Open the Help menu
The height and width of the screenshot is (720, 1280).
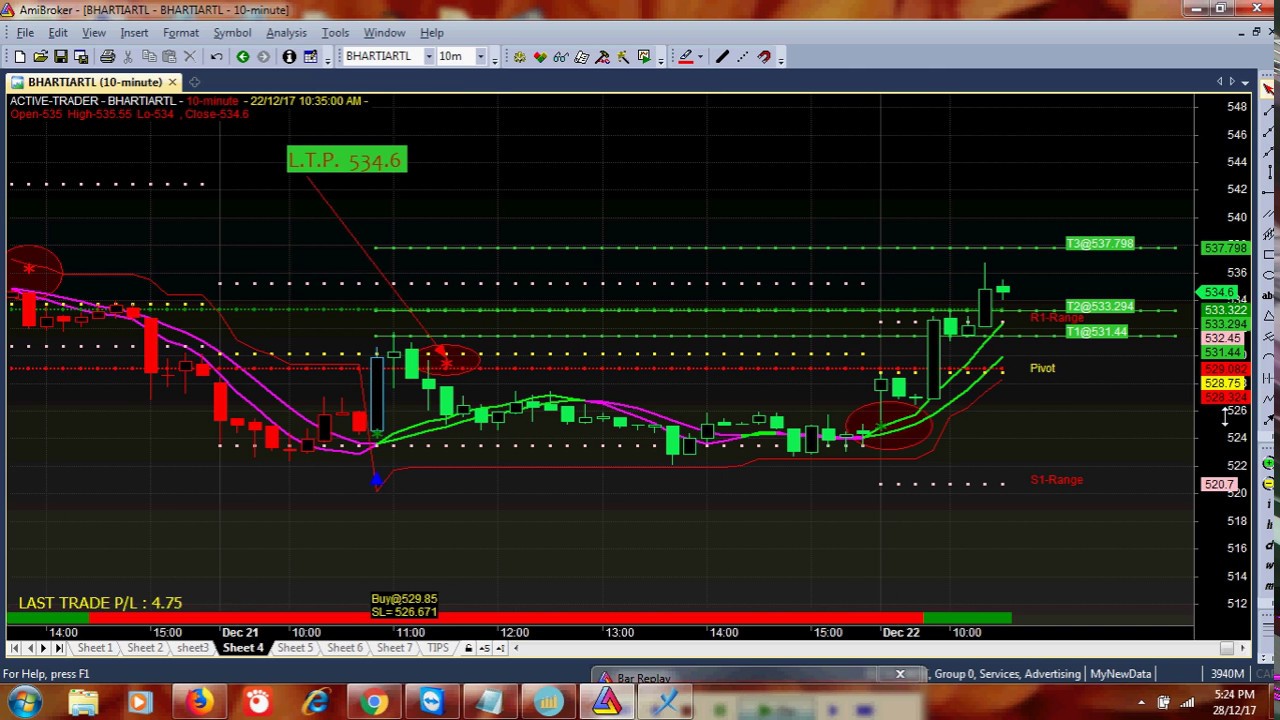432,33
